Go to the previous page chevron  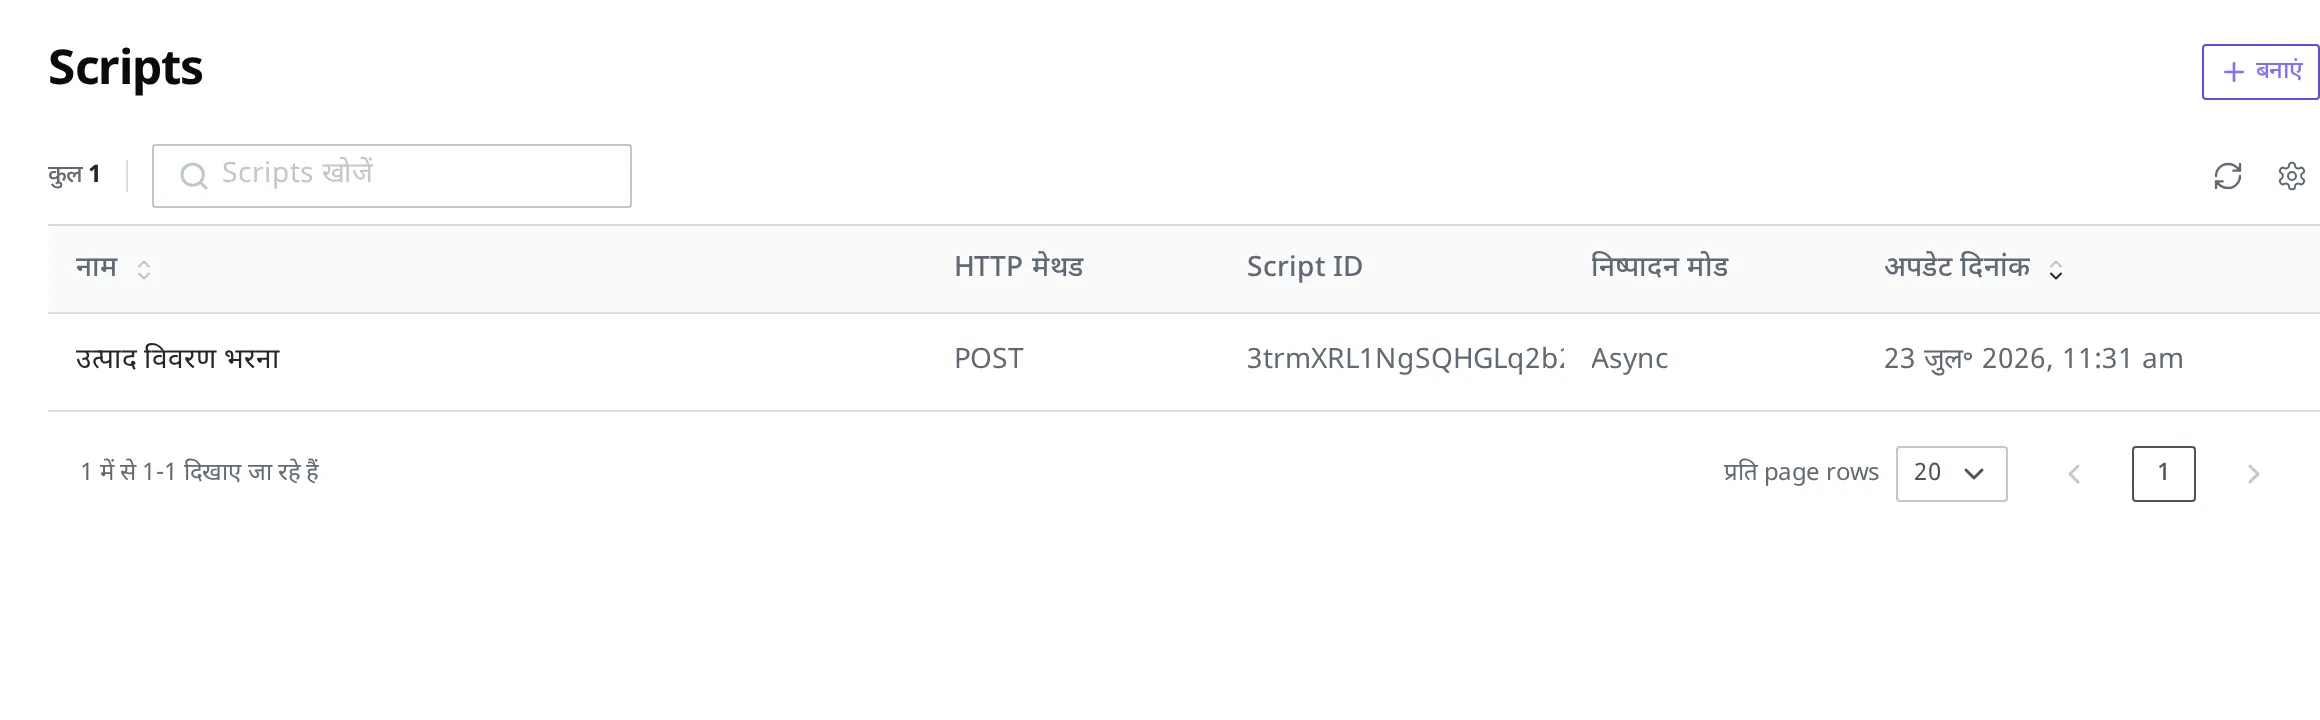[x=2074, y=474]
